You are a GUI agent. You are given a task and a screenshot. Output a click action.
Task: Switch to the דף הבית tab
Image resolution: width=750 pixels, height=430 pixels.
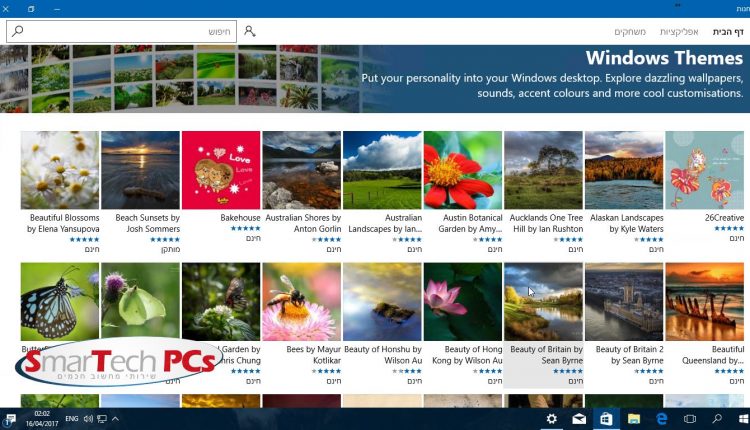728,32
